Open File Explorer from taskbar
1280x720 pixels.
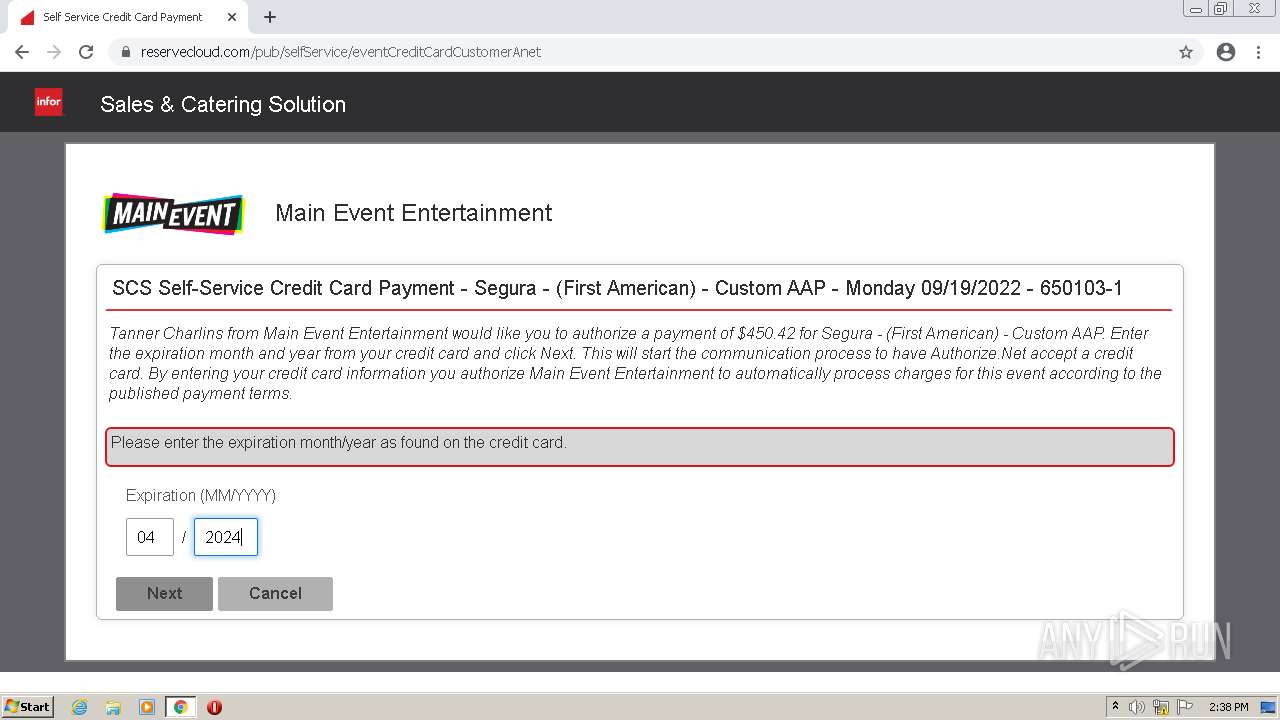113,707
